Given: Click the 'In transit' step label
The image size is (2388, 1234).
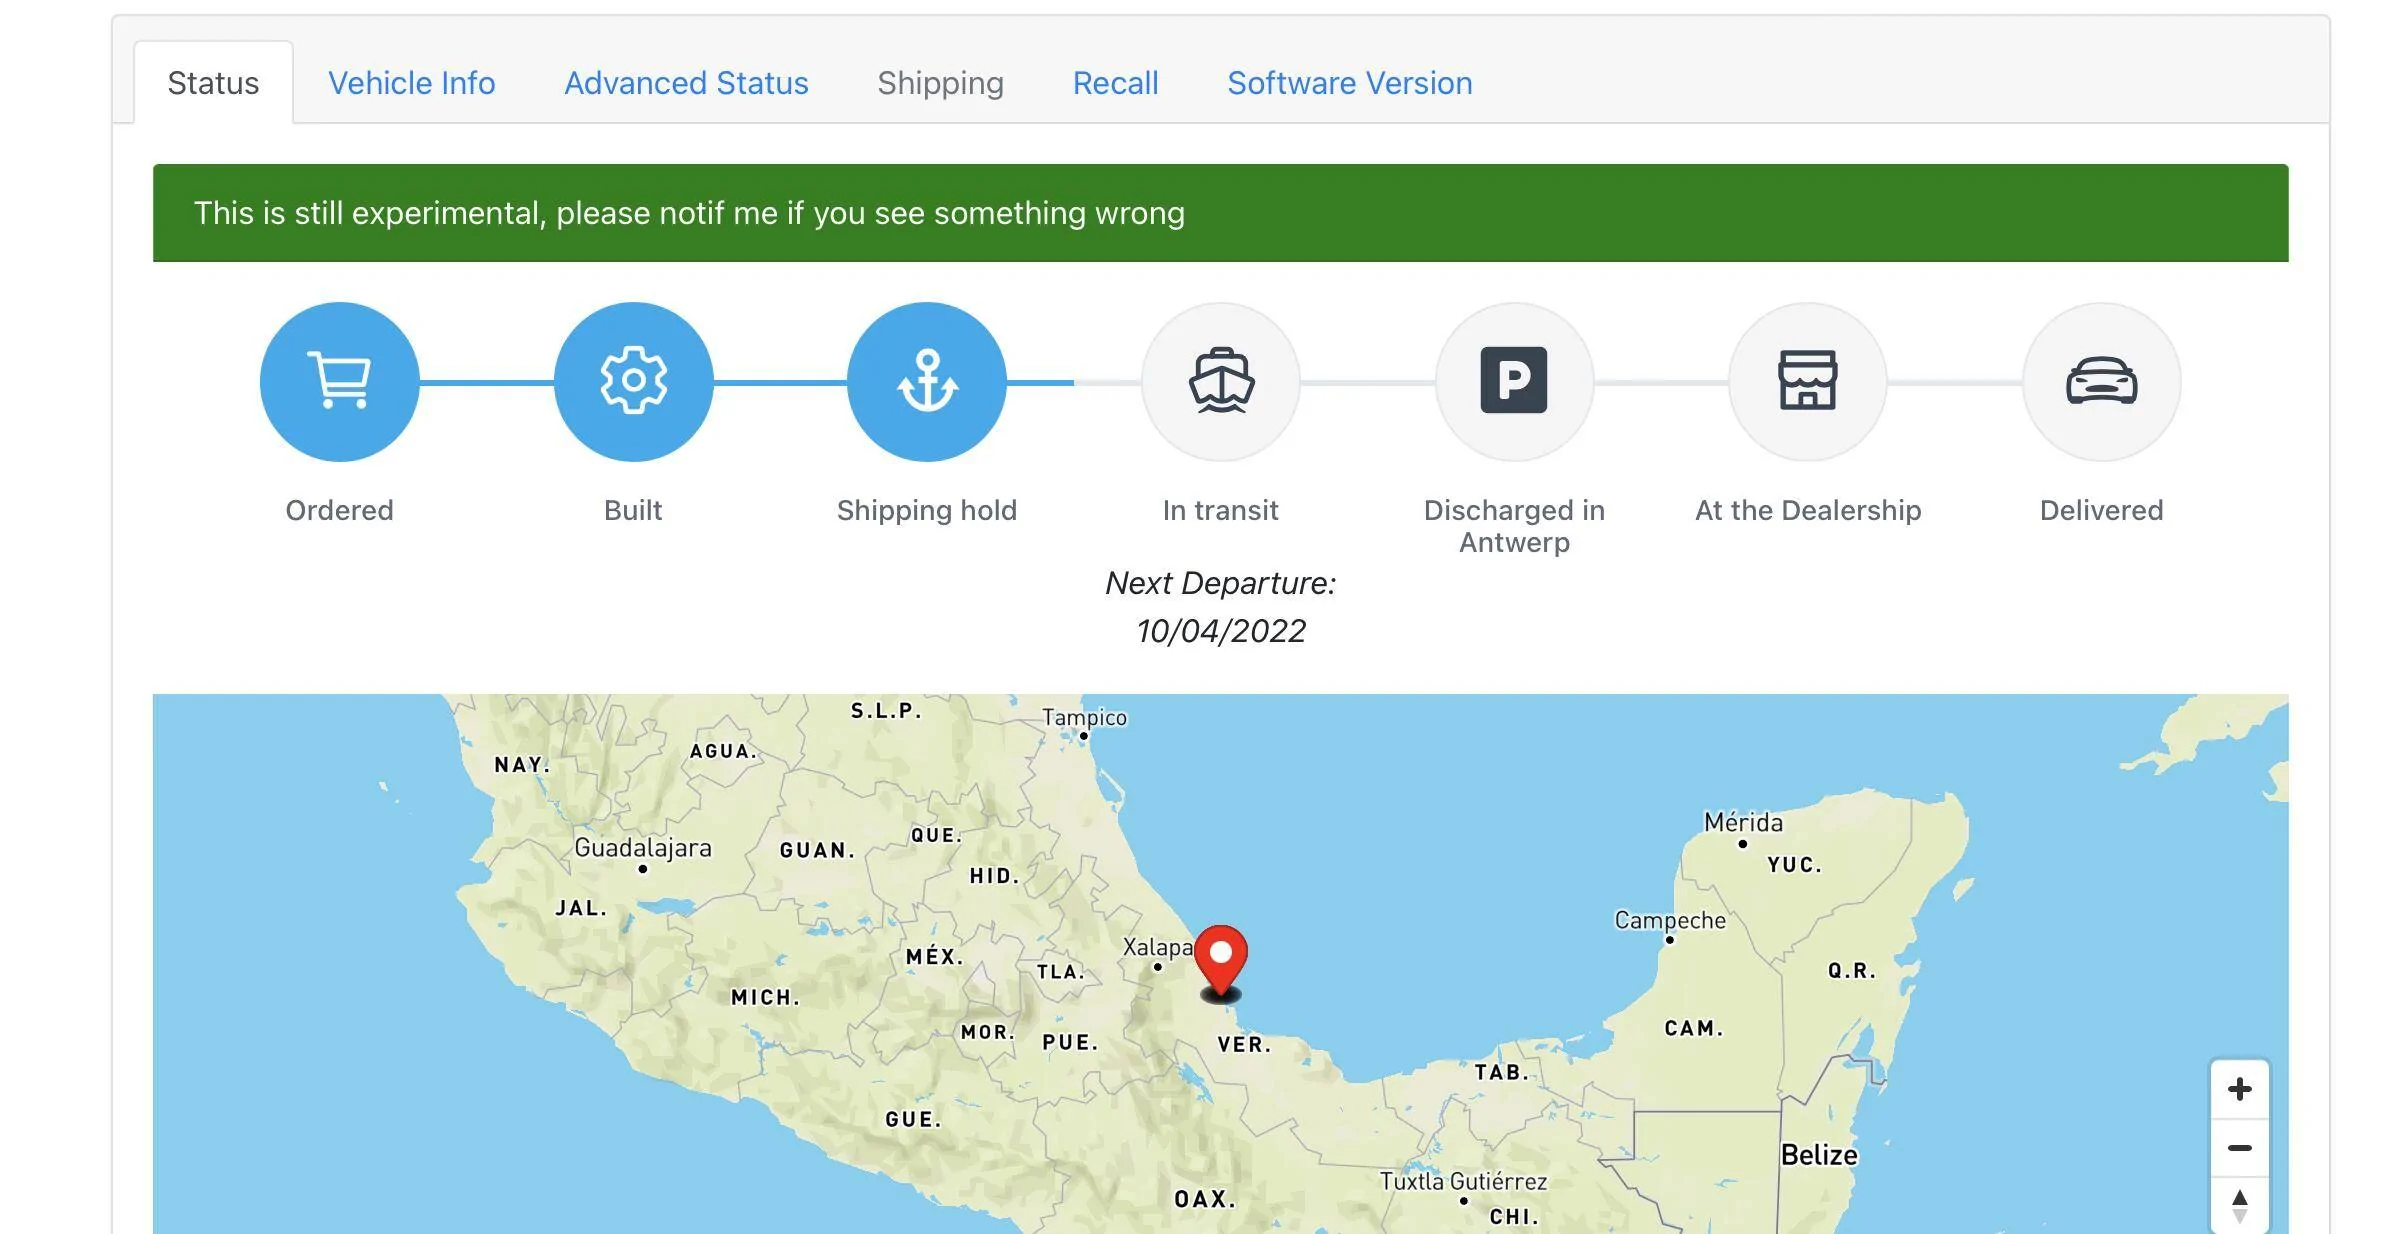Looking at the screenshot, I should (x=1221, y=510).
